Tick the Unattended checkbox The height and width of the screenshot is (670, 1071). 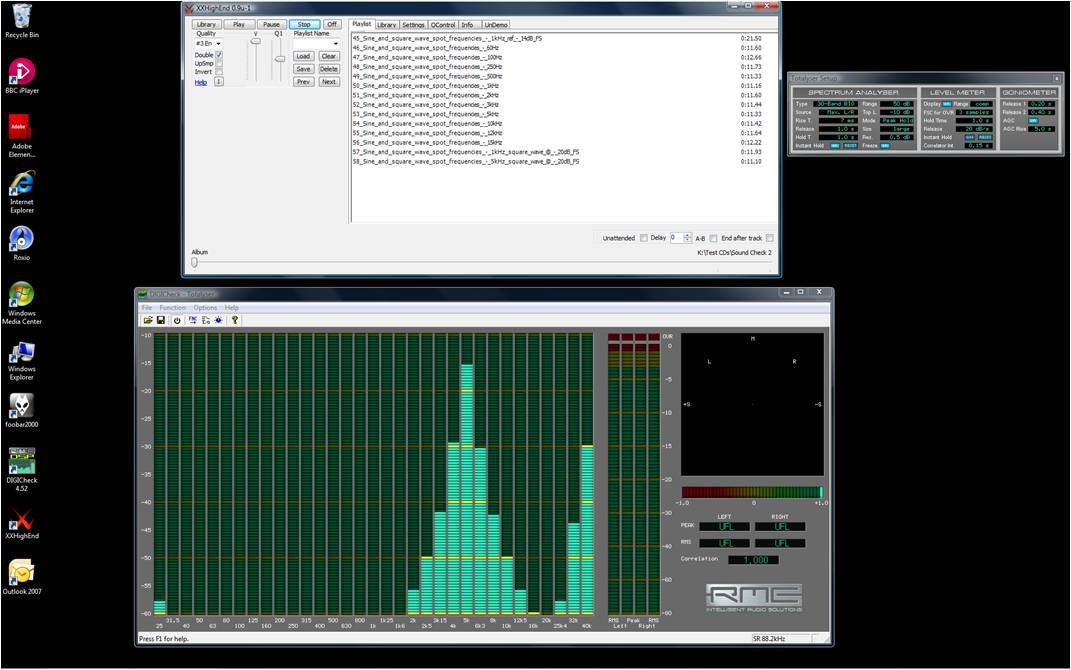(x=643, y=238)
